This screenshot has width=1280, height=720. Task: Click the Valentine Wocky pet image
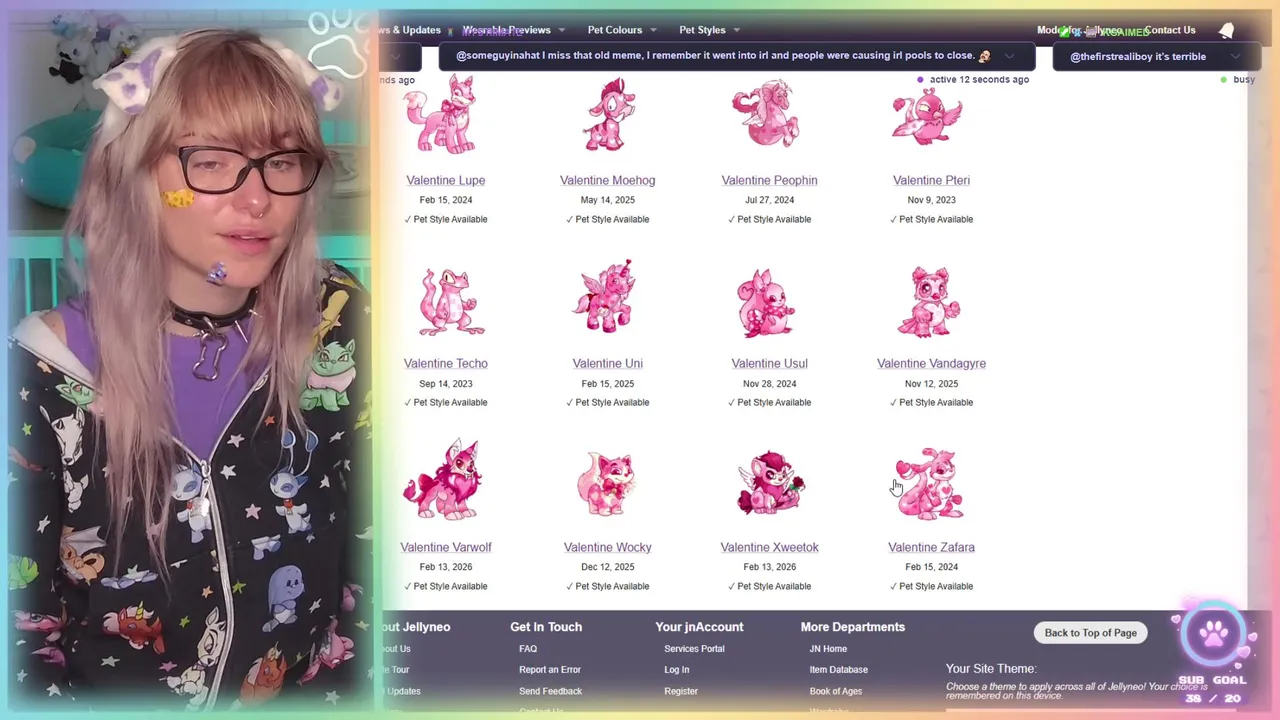(607, 484)
